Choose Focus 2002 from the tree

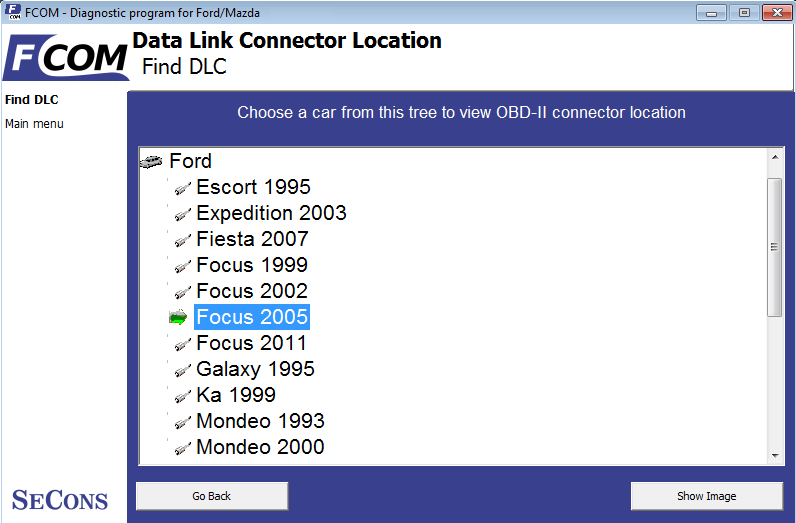point(252,291)
